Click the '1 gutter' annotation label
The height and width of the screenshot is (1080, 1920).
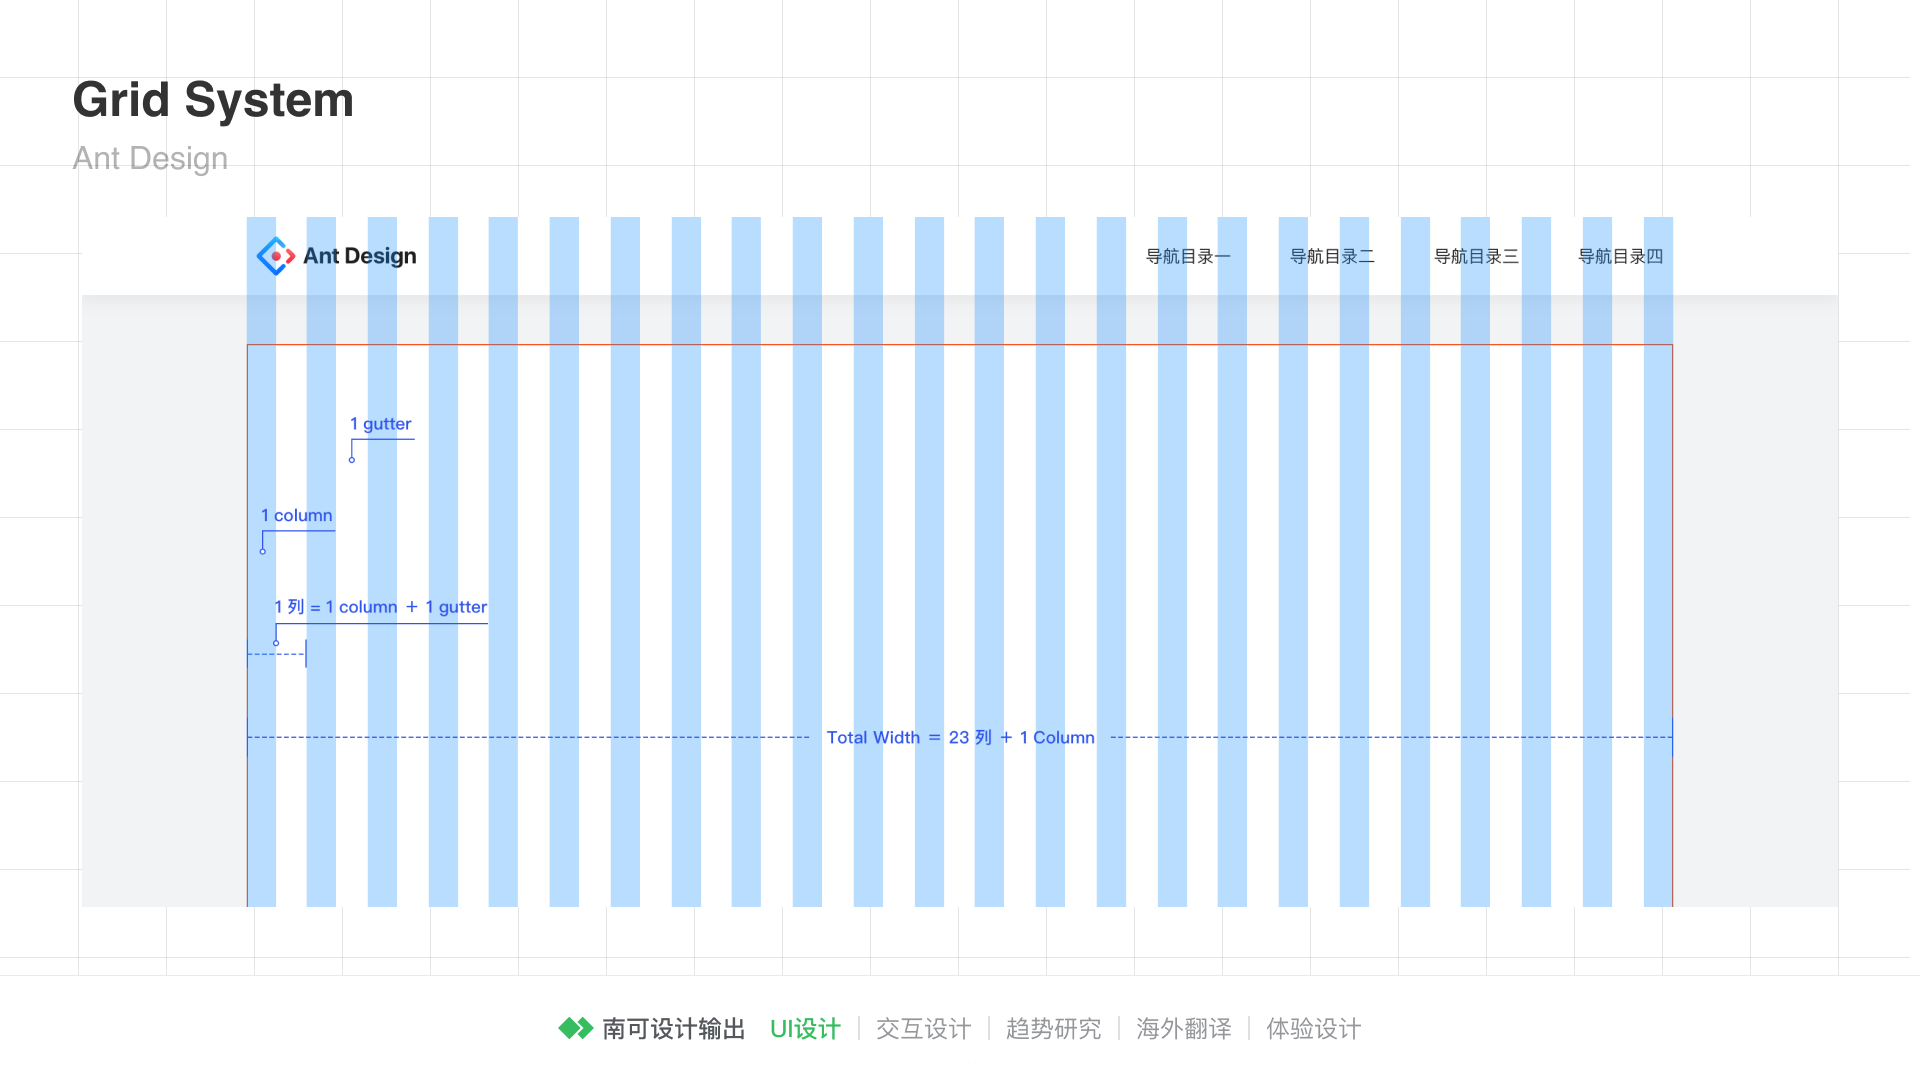point(381,424)
